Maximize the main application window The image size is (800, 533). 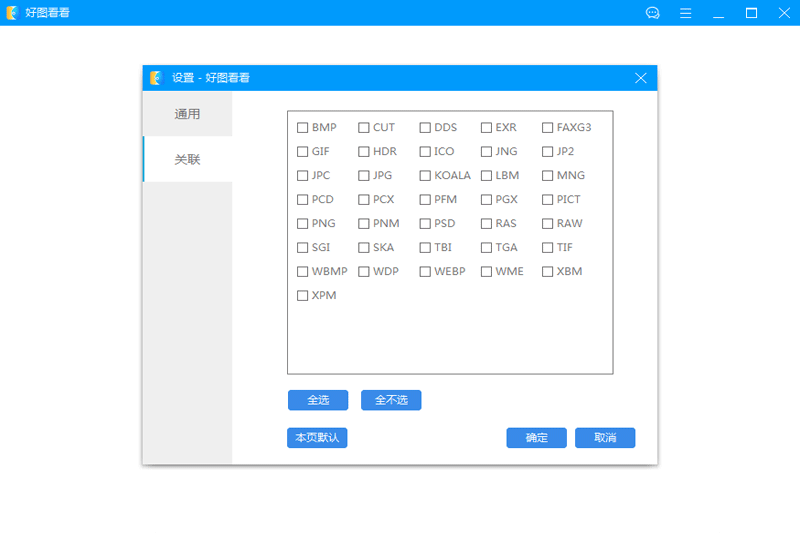pos(751,13)
